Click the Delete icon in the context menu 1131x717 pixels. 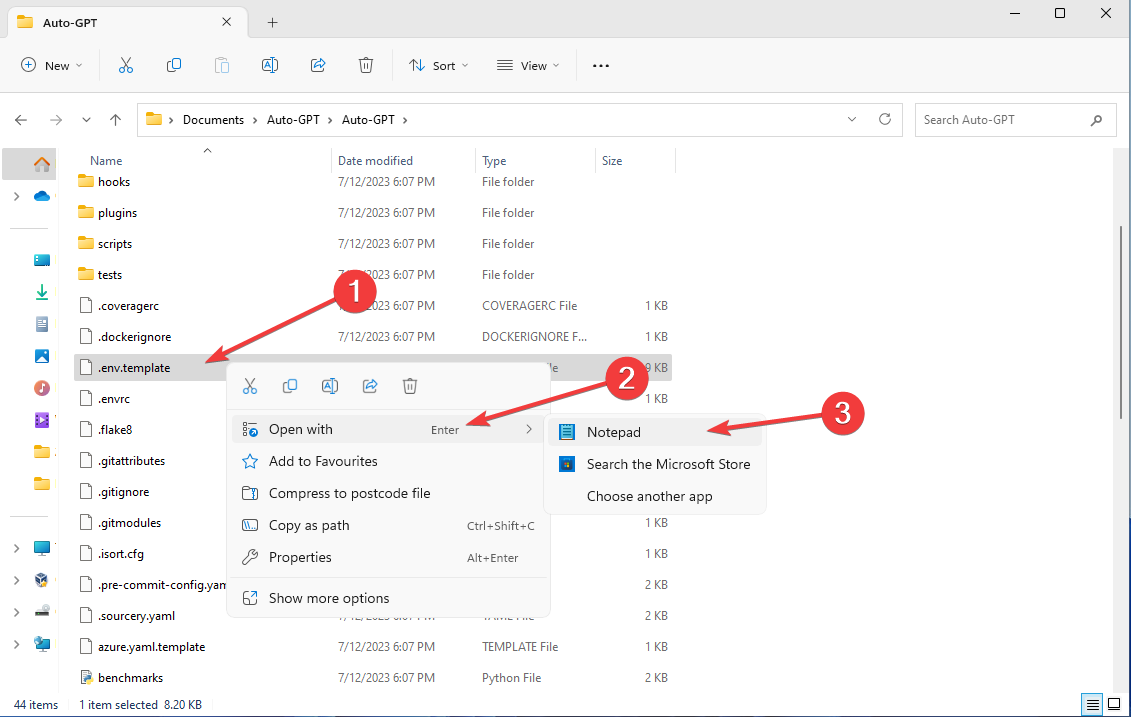coord(410,386)
